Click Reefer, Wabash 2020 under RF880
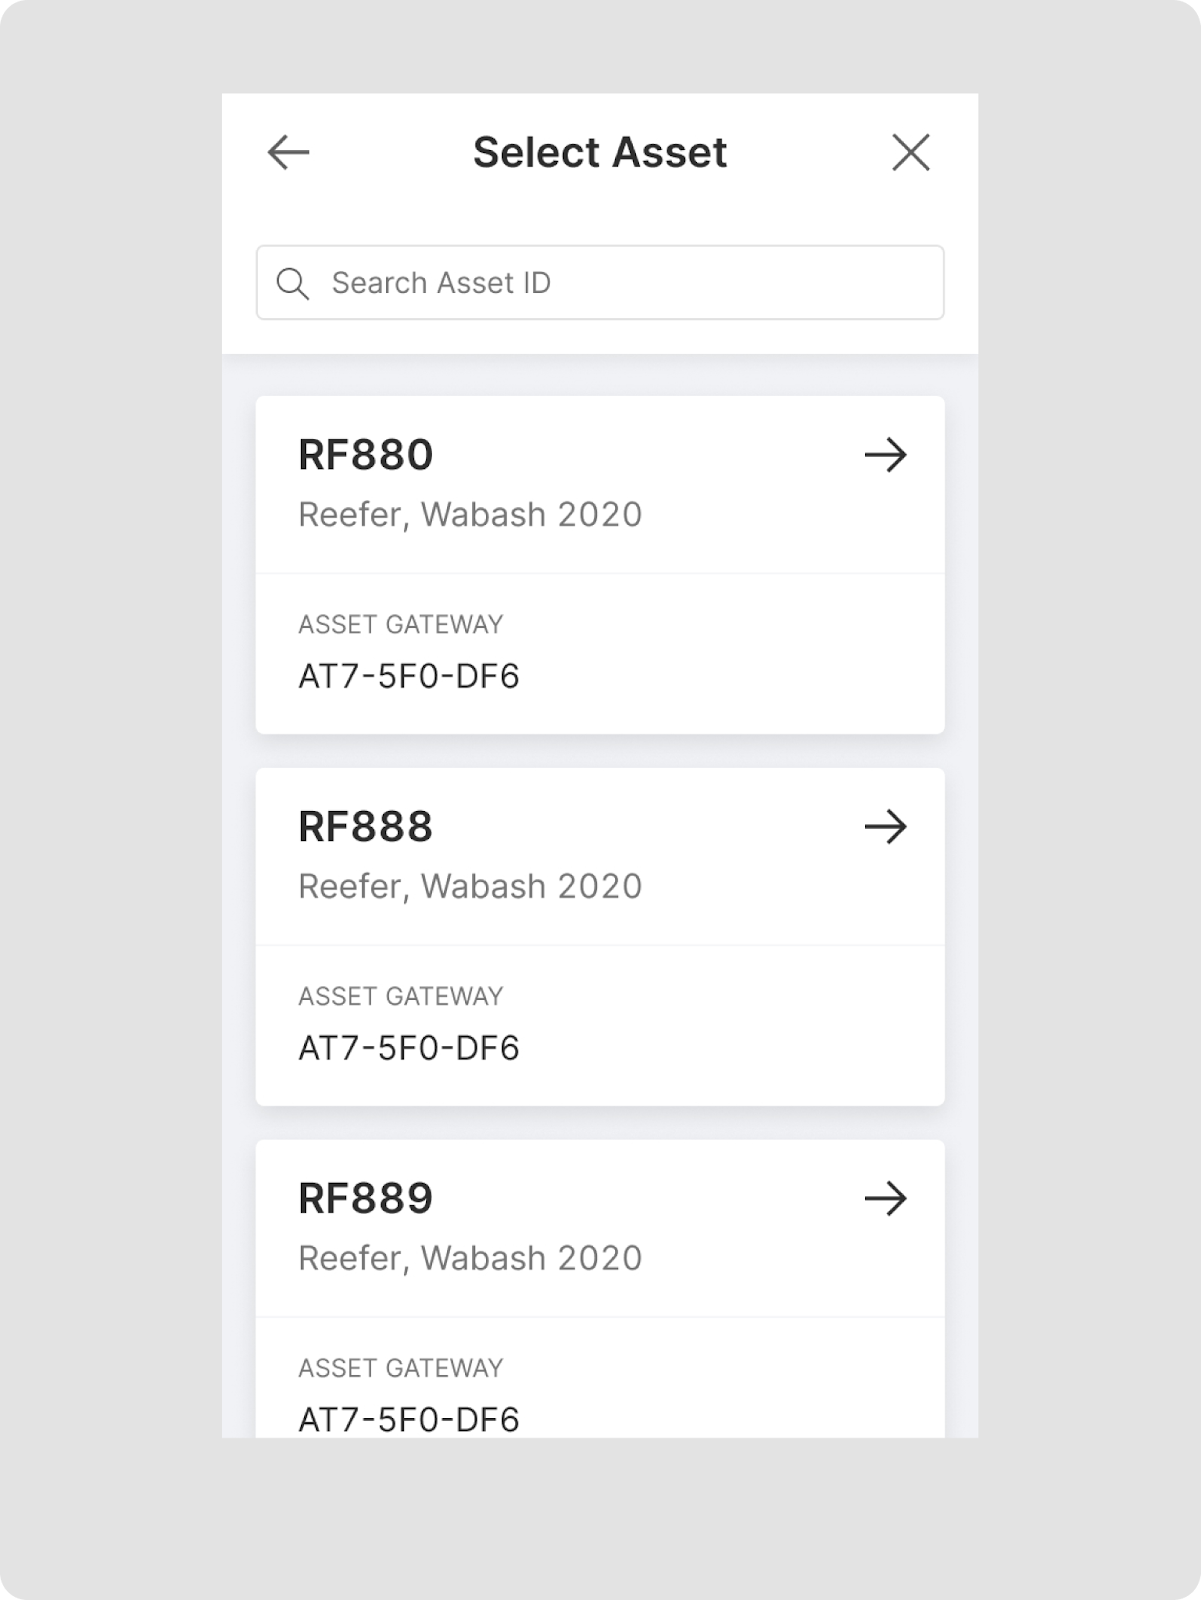The width and height of the screenshot is (1201, 1600). pyautogui.click(x=470, y=514)
